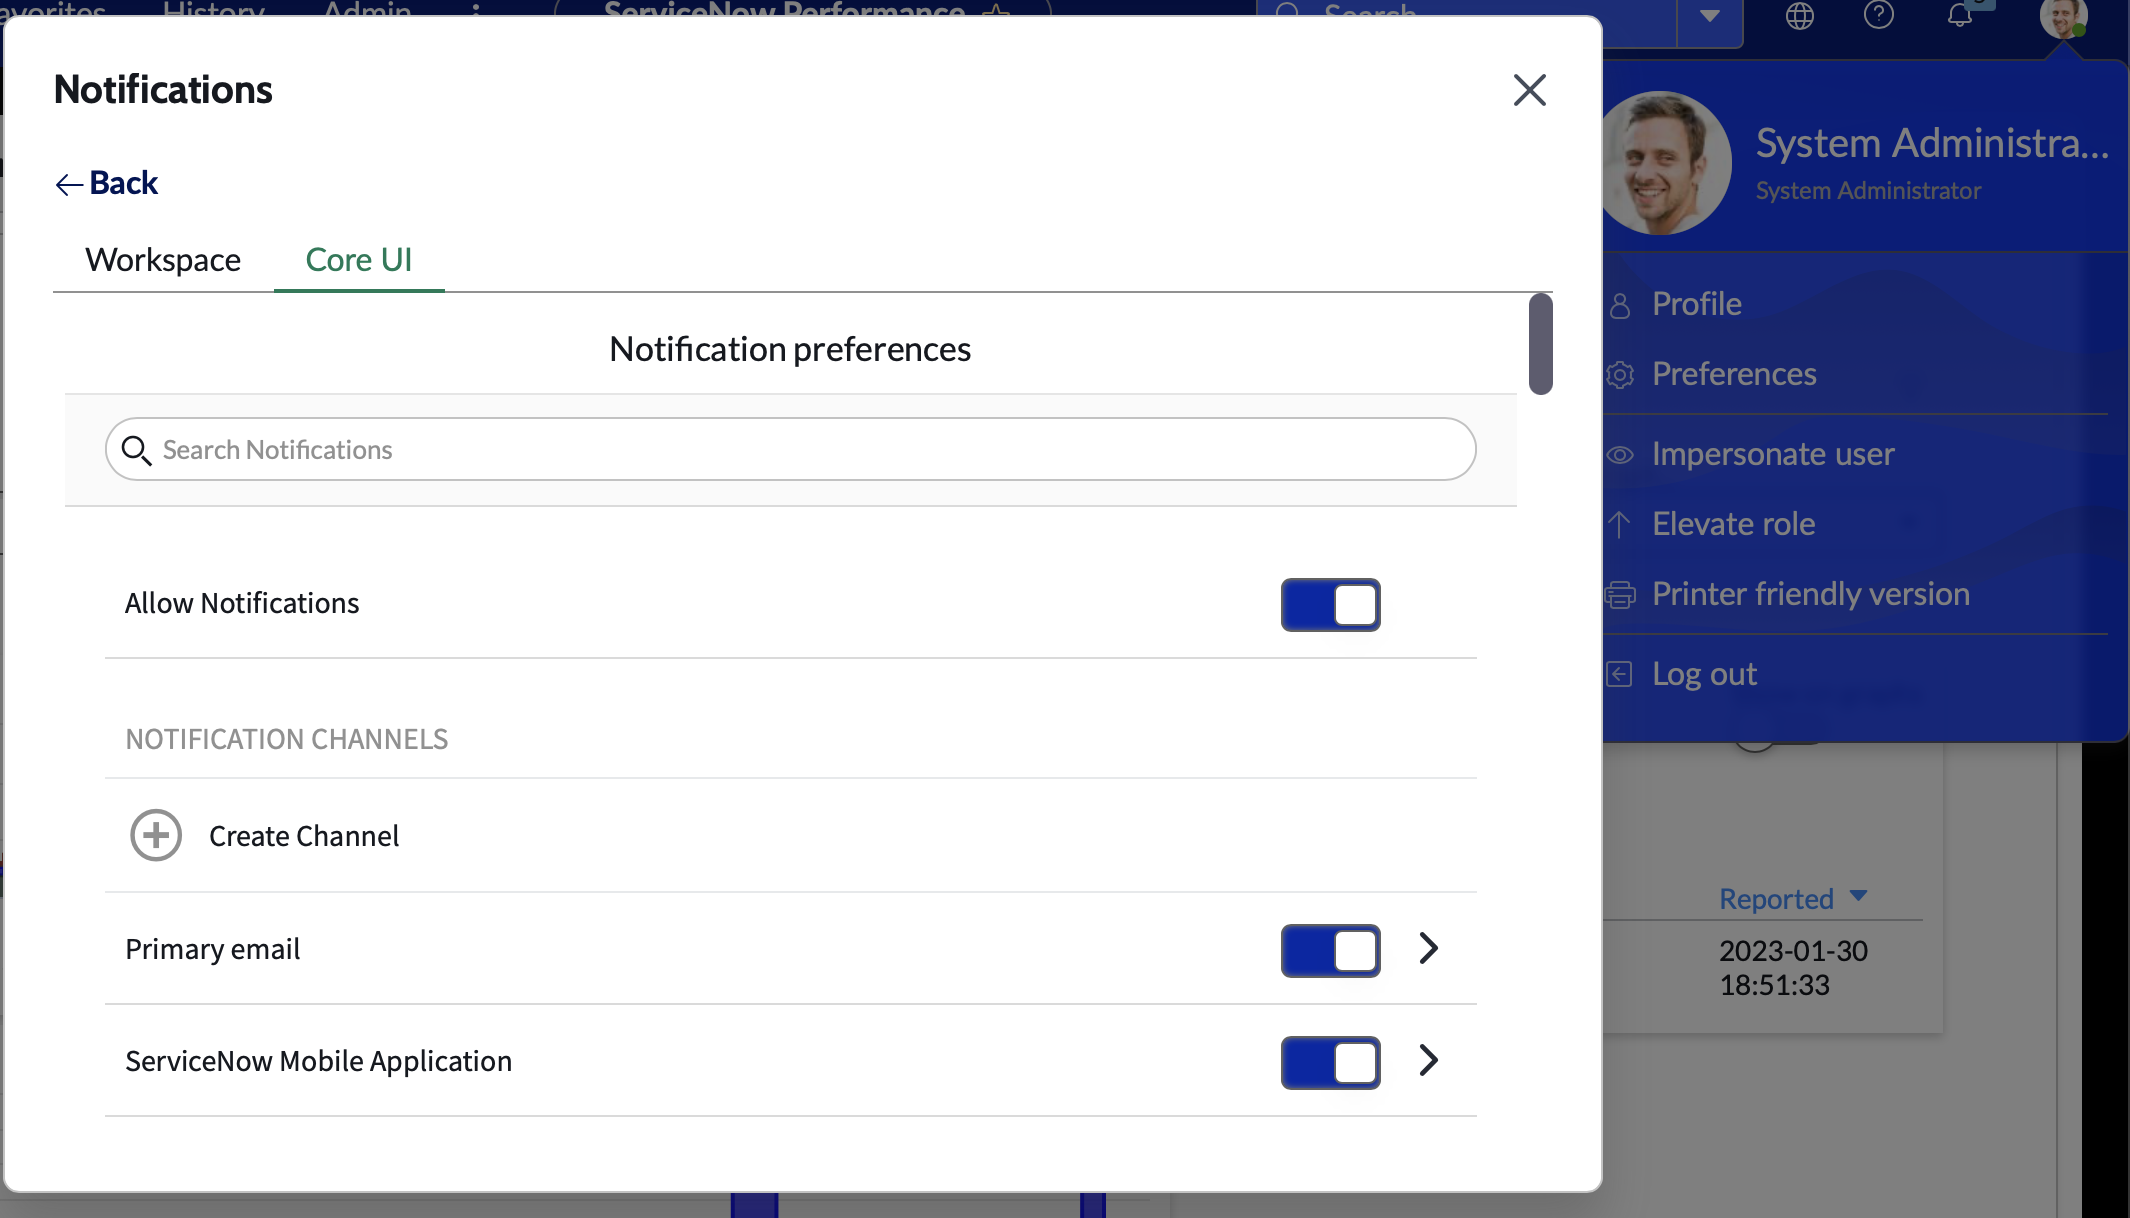Open the help question mark icon
The image size is (2130, 1218).
[1879, 15]
